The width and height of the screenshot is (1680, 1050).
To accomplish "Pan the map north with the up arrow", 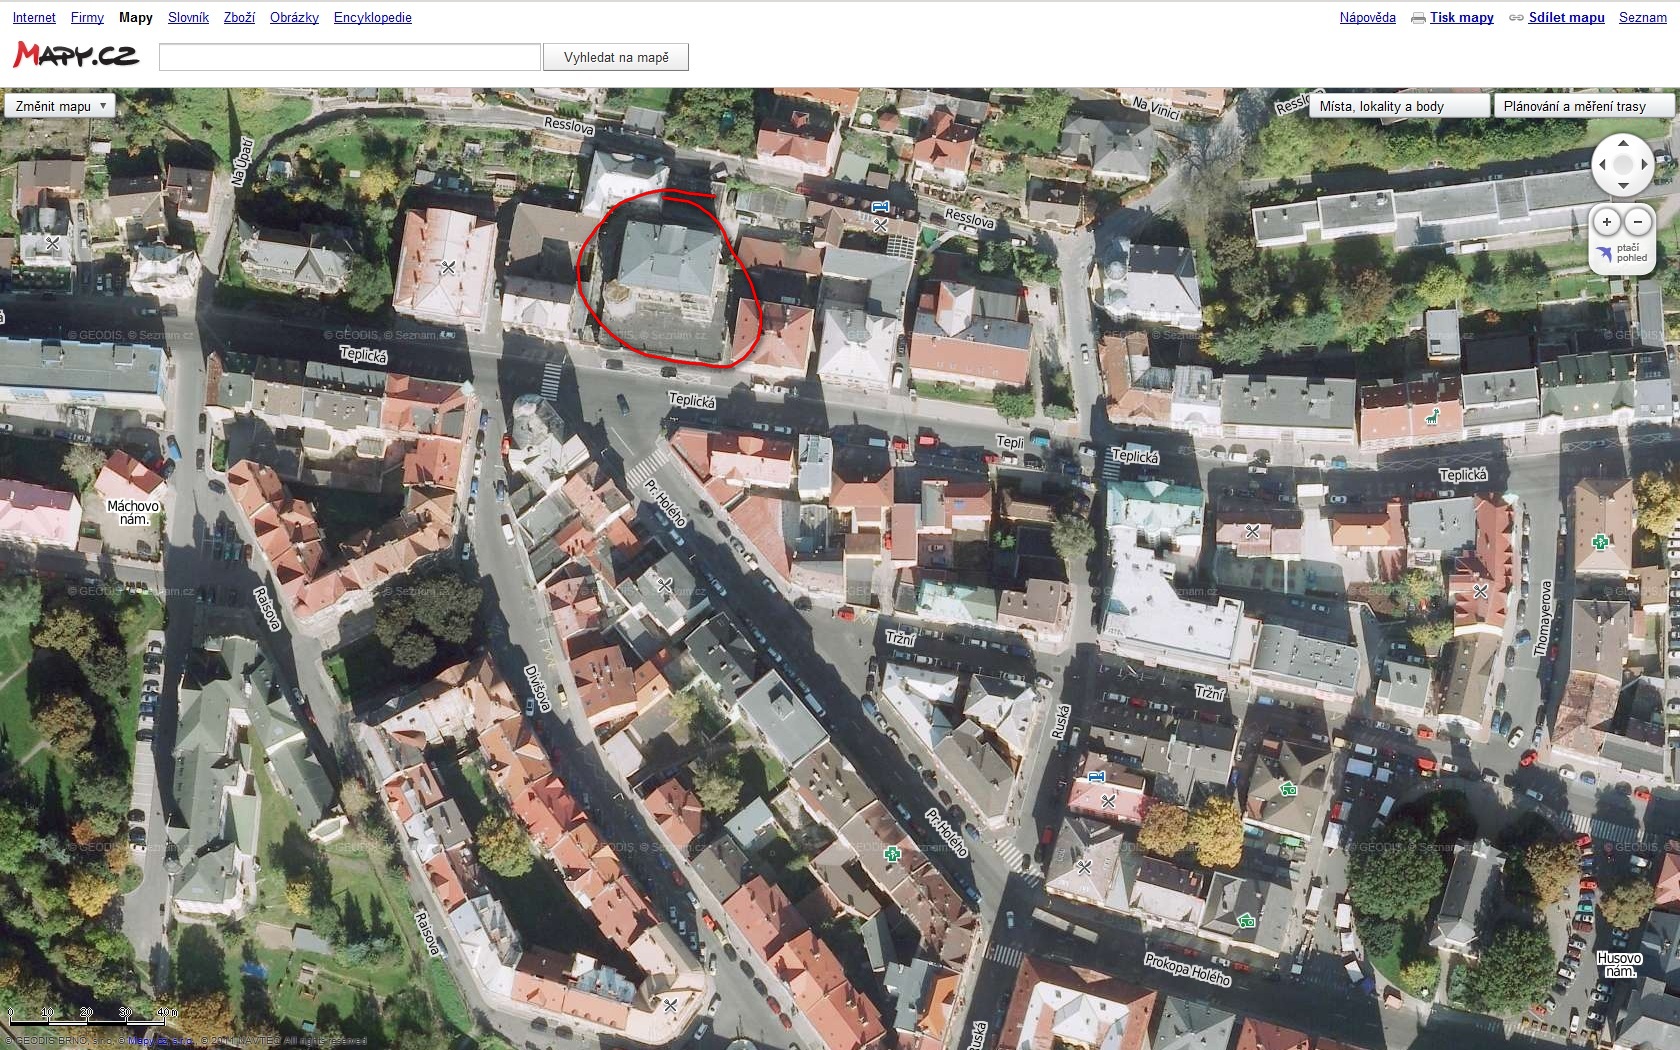I will tap(1623, 144).
